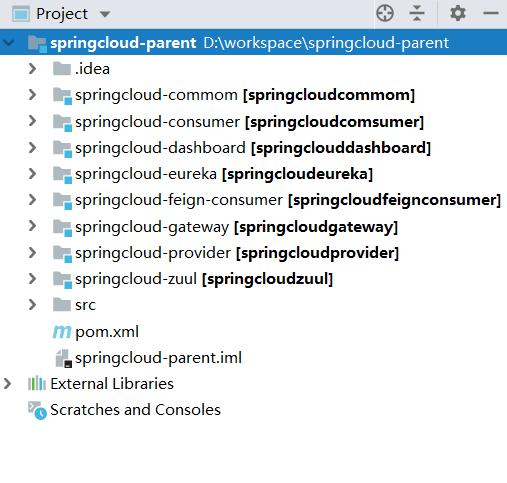This screenshot has width=507, height=483.
Task: Click the springcloud-eureka module folder icon
Action: click(62, 175)
